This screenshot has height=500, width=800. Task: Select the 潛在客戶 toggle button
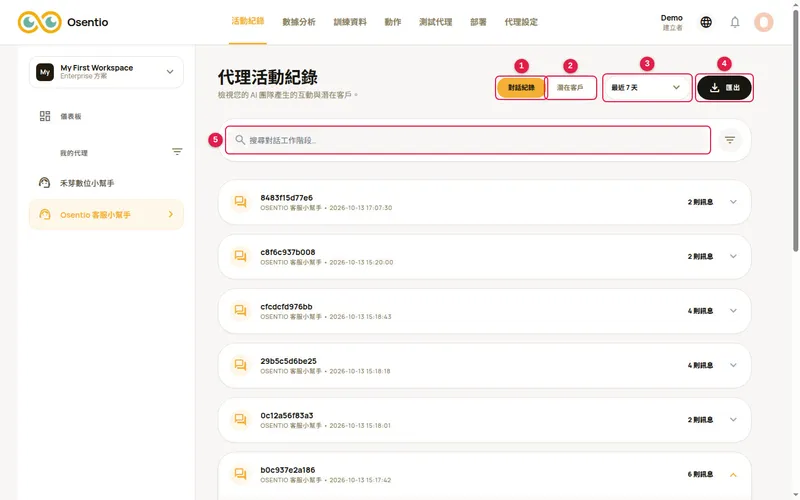(x=570, y=88)
